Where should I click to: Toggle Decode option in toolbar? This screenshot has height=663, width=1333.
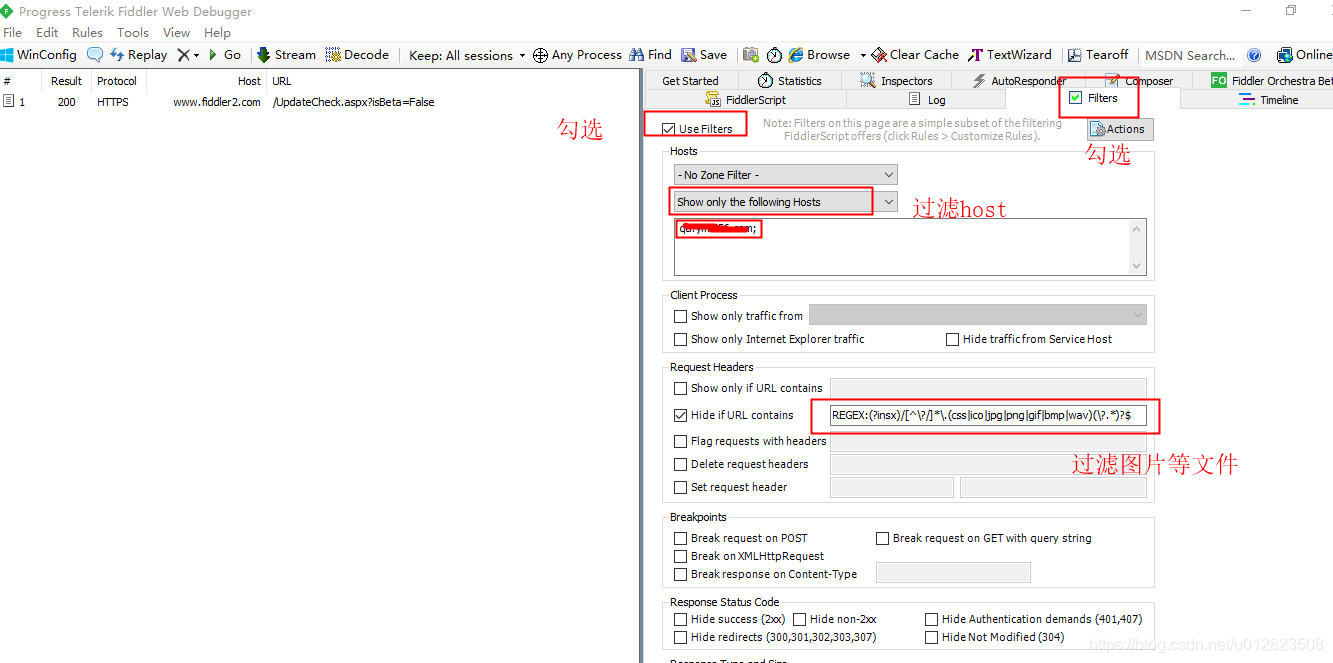(357, 55)
